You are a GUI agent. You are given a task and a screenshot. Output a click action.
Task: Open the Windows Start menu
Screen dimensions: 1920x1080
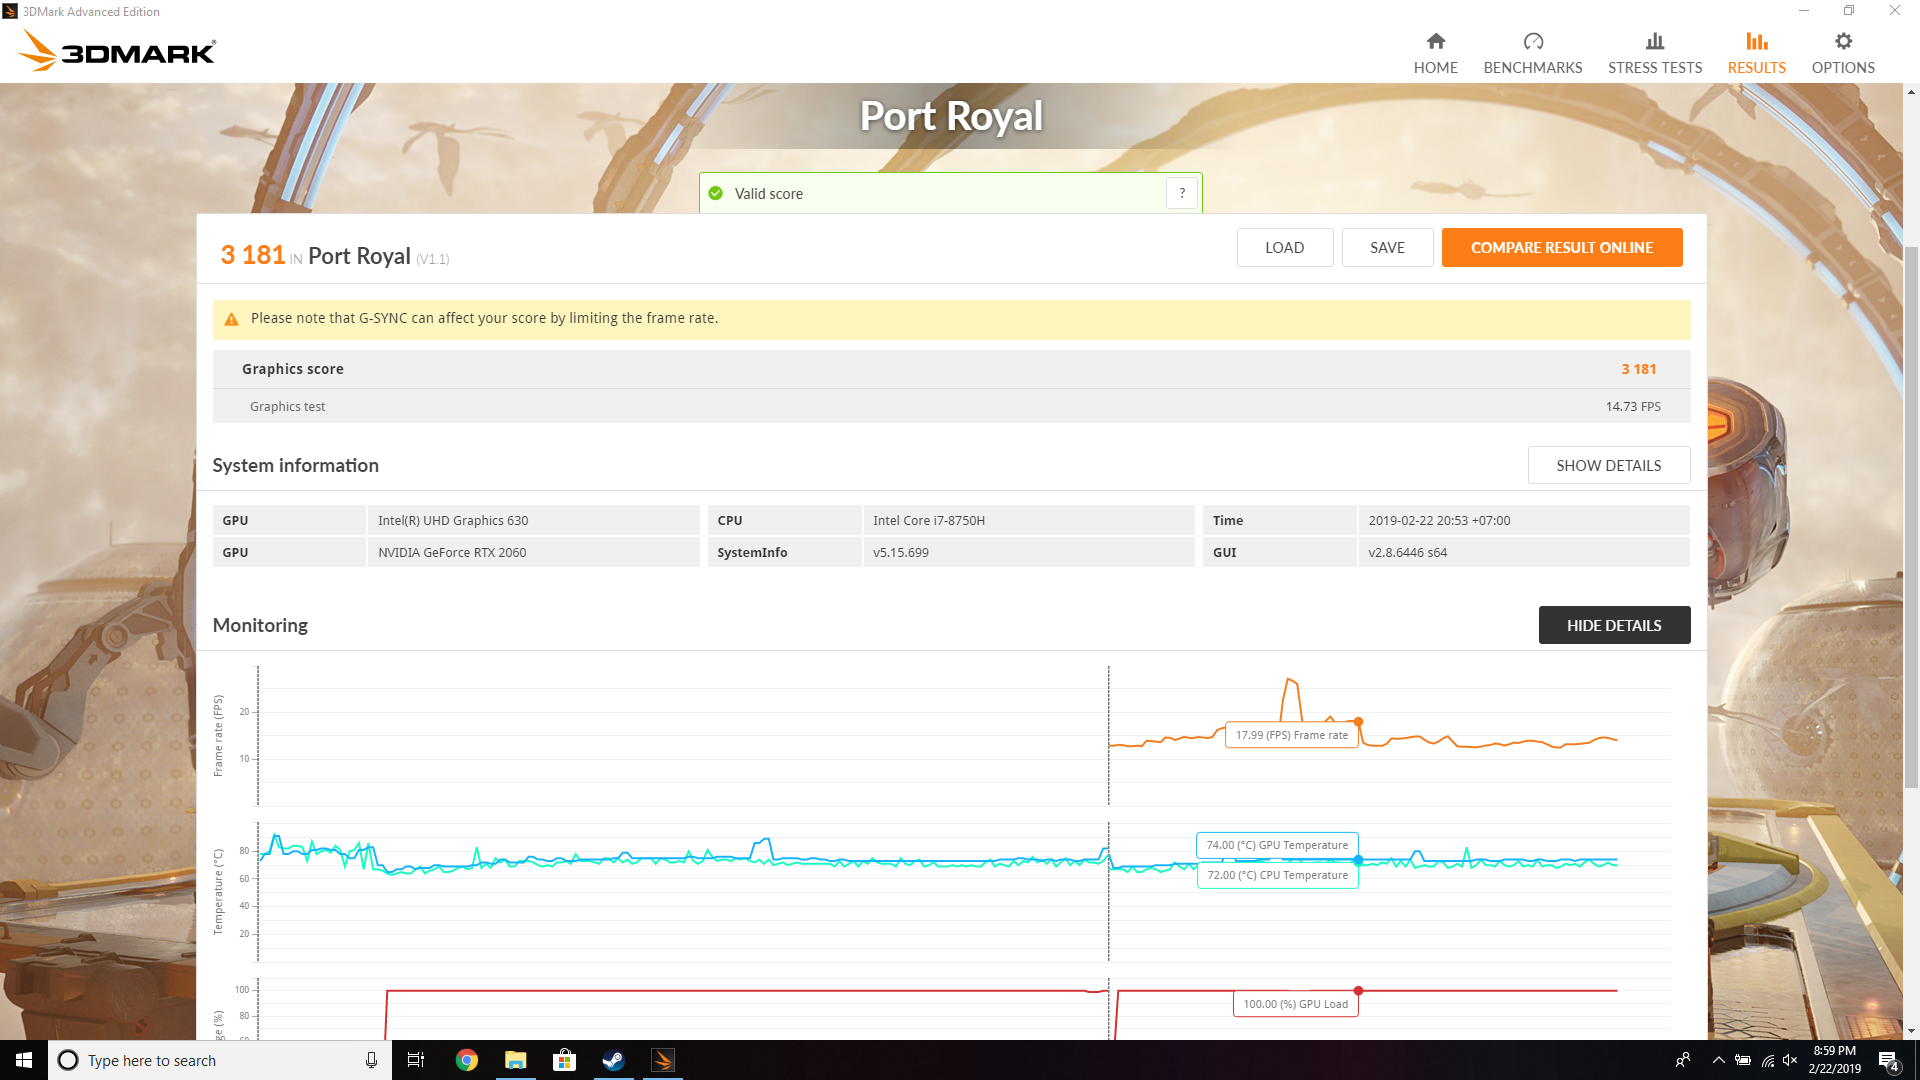point(24,1060)
